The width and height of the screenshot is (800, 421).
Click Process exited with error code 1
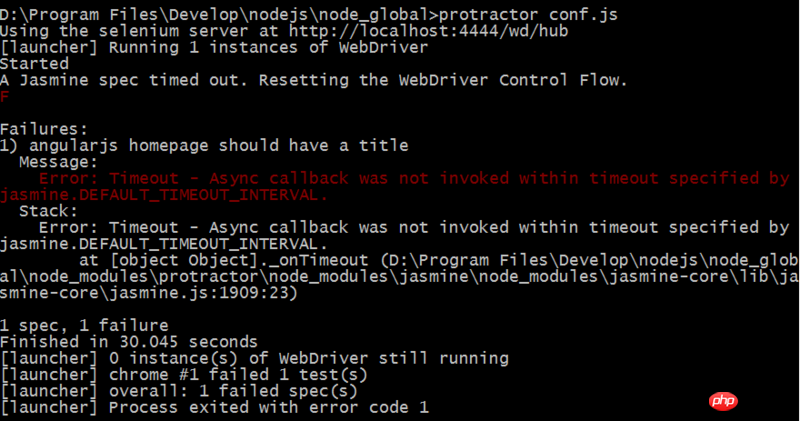click(x=269, y=407)
